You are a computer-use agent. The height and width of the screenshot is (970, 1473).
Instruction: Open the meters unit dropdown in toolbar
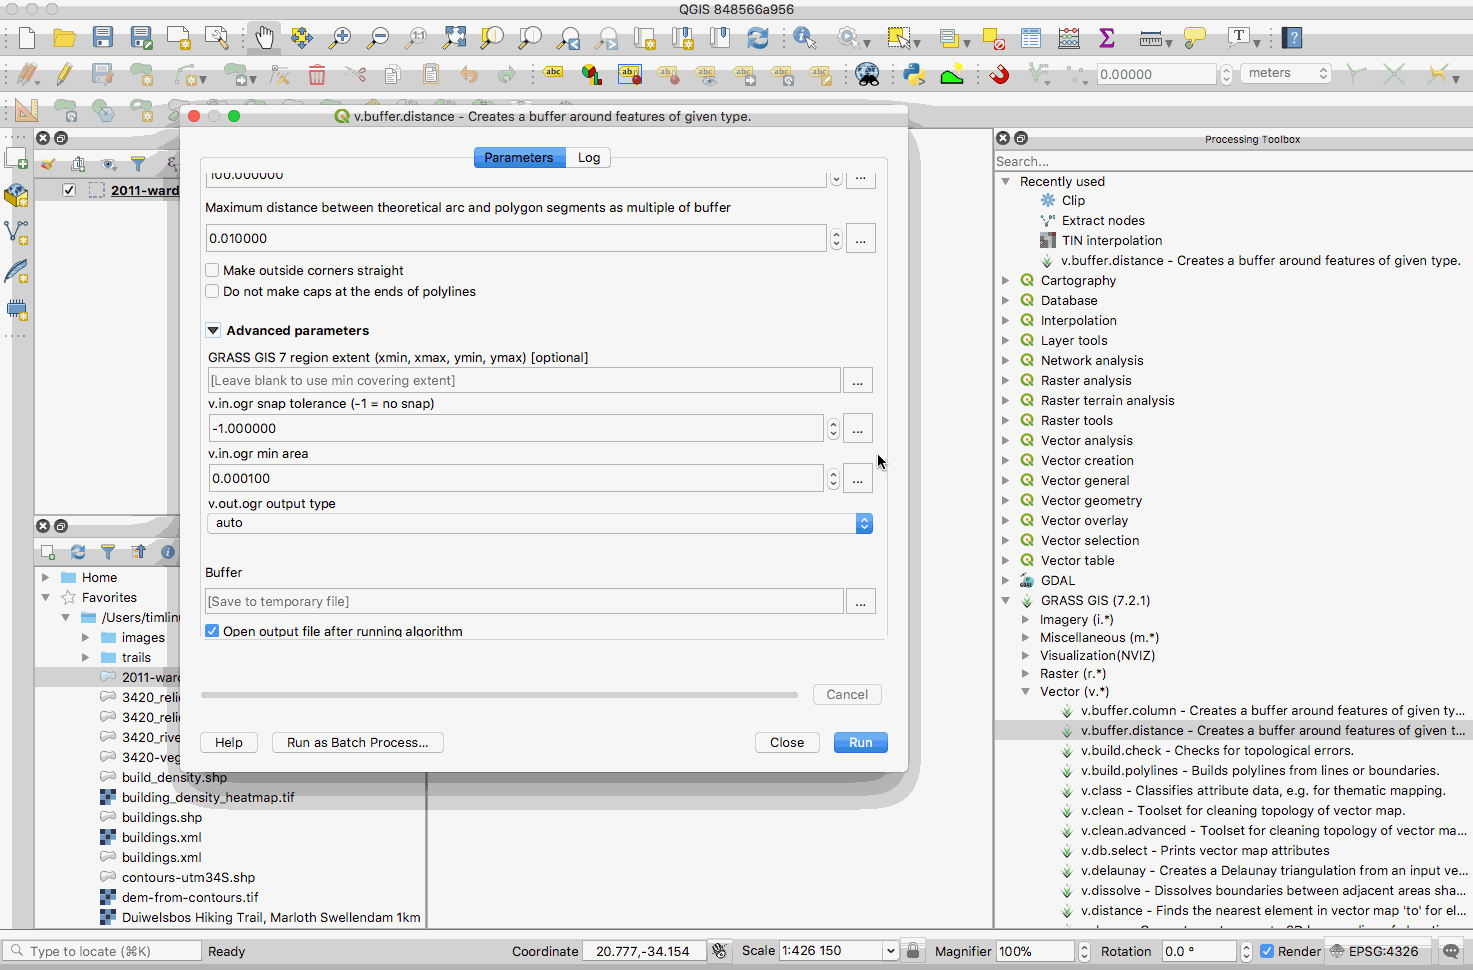1286,73
